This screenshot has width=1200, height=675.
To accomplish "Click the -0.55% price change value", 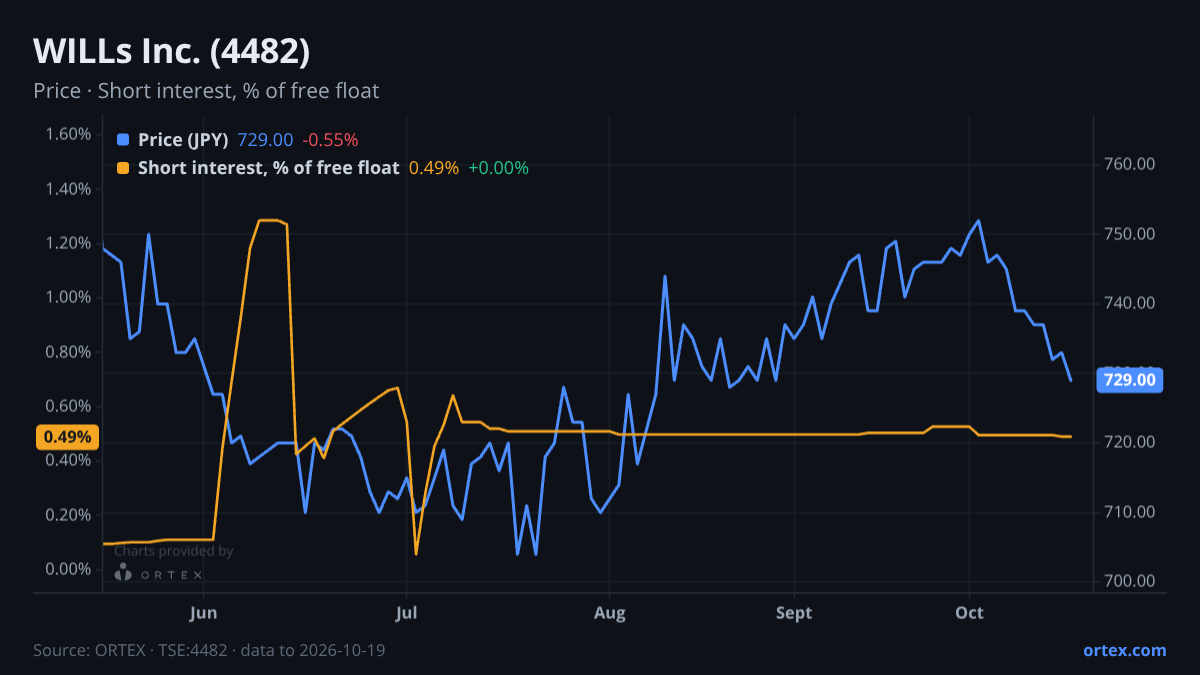I will click(x=330, y=140).
